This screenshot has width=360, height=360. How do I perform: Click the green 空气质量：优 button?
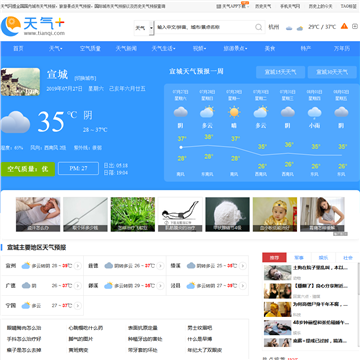tap(28, 169)
